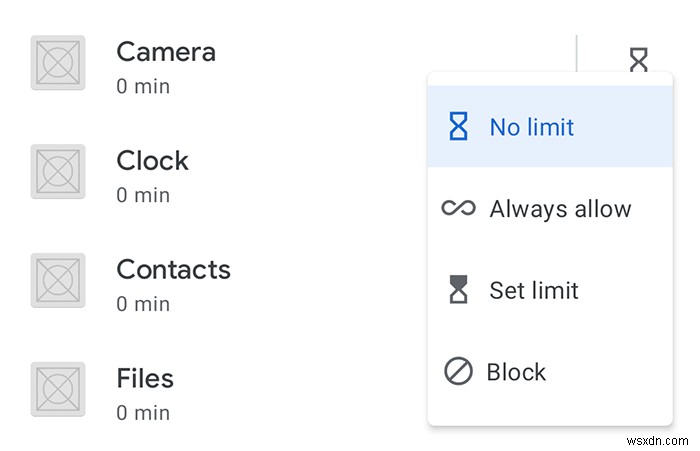The height and width of the screenshot is (451, 700).
Task: Click the "0 min" usage under Clock
Action: 143,195
